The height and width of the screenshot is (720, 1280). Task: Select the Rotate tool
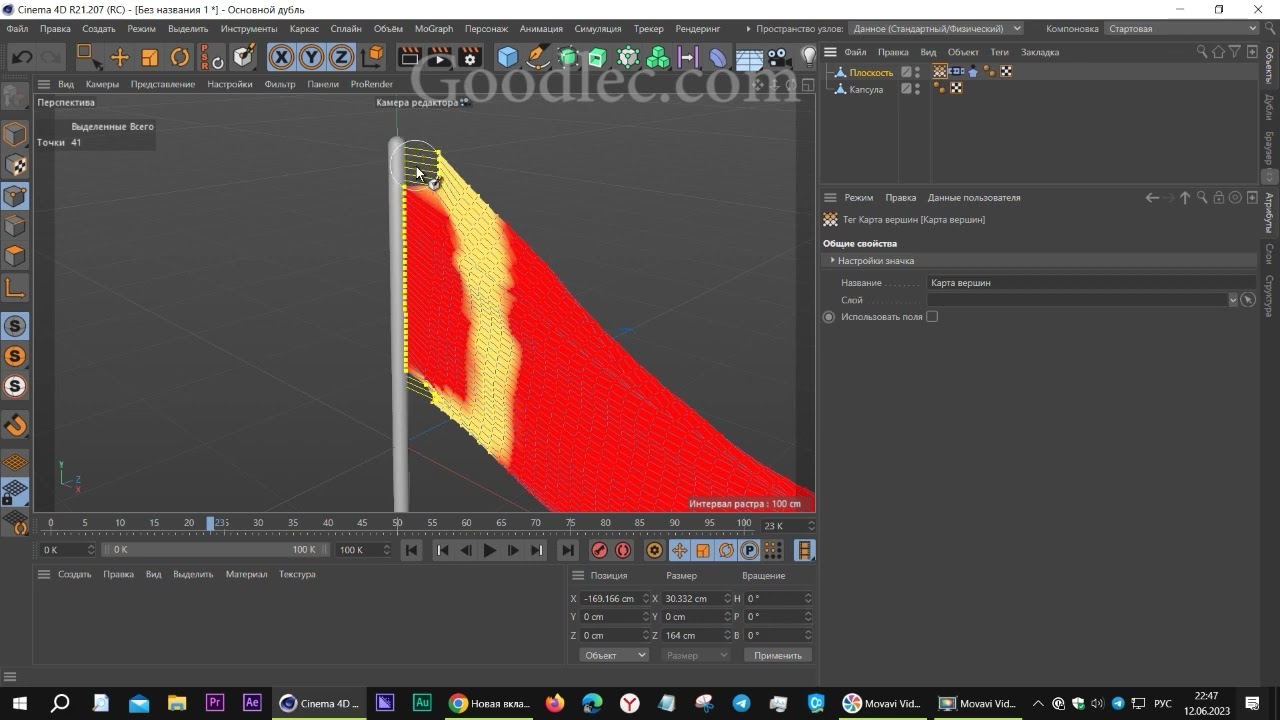click(x=180, y=57)
